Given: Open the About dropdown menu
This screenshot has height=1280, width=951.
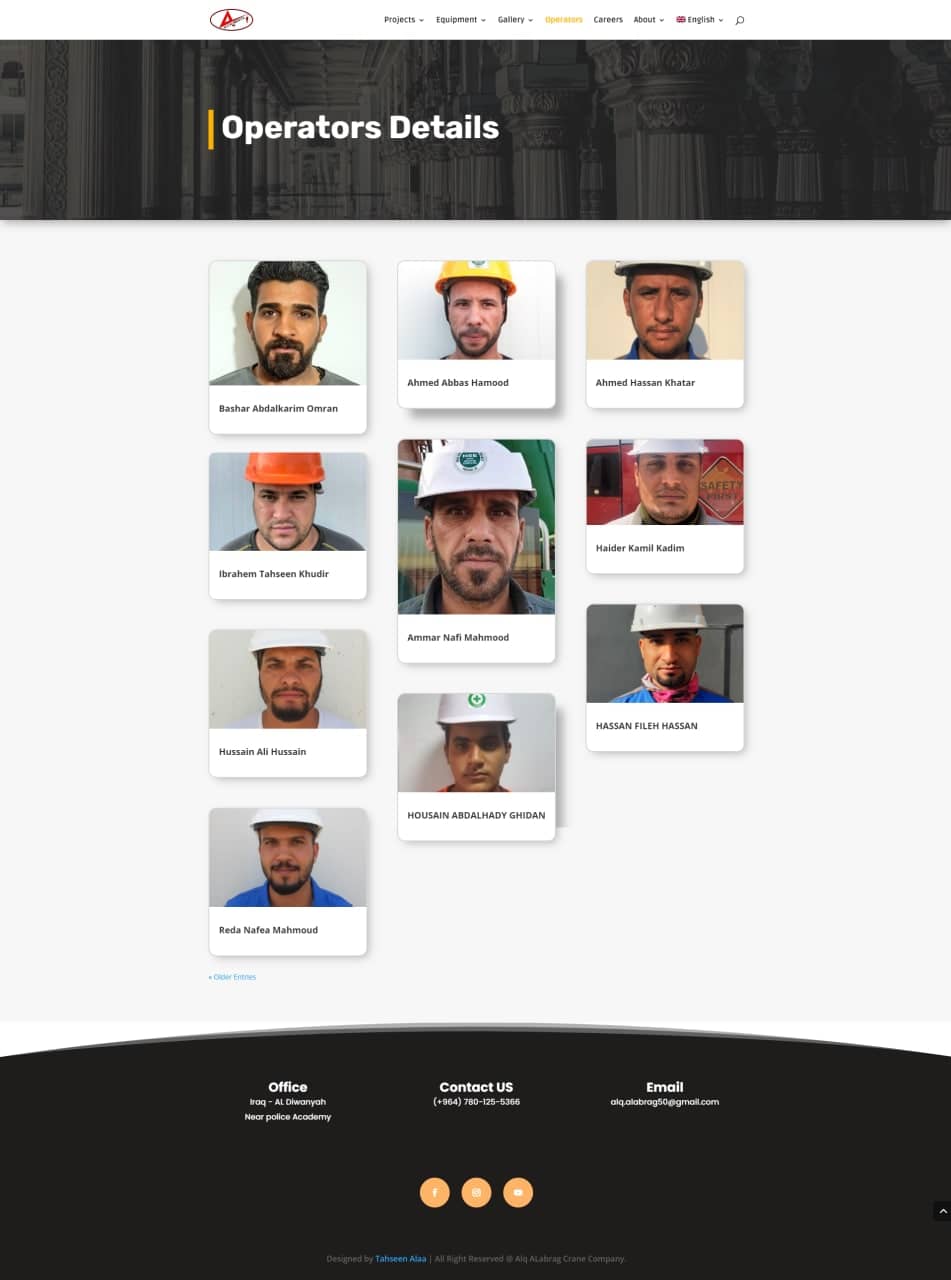Looking at the screenshot, I should (649, 20).
